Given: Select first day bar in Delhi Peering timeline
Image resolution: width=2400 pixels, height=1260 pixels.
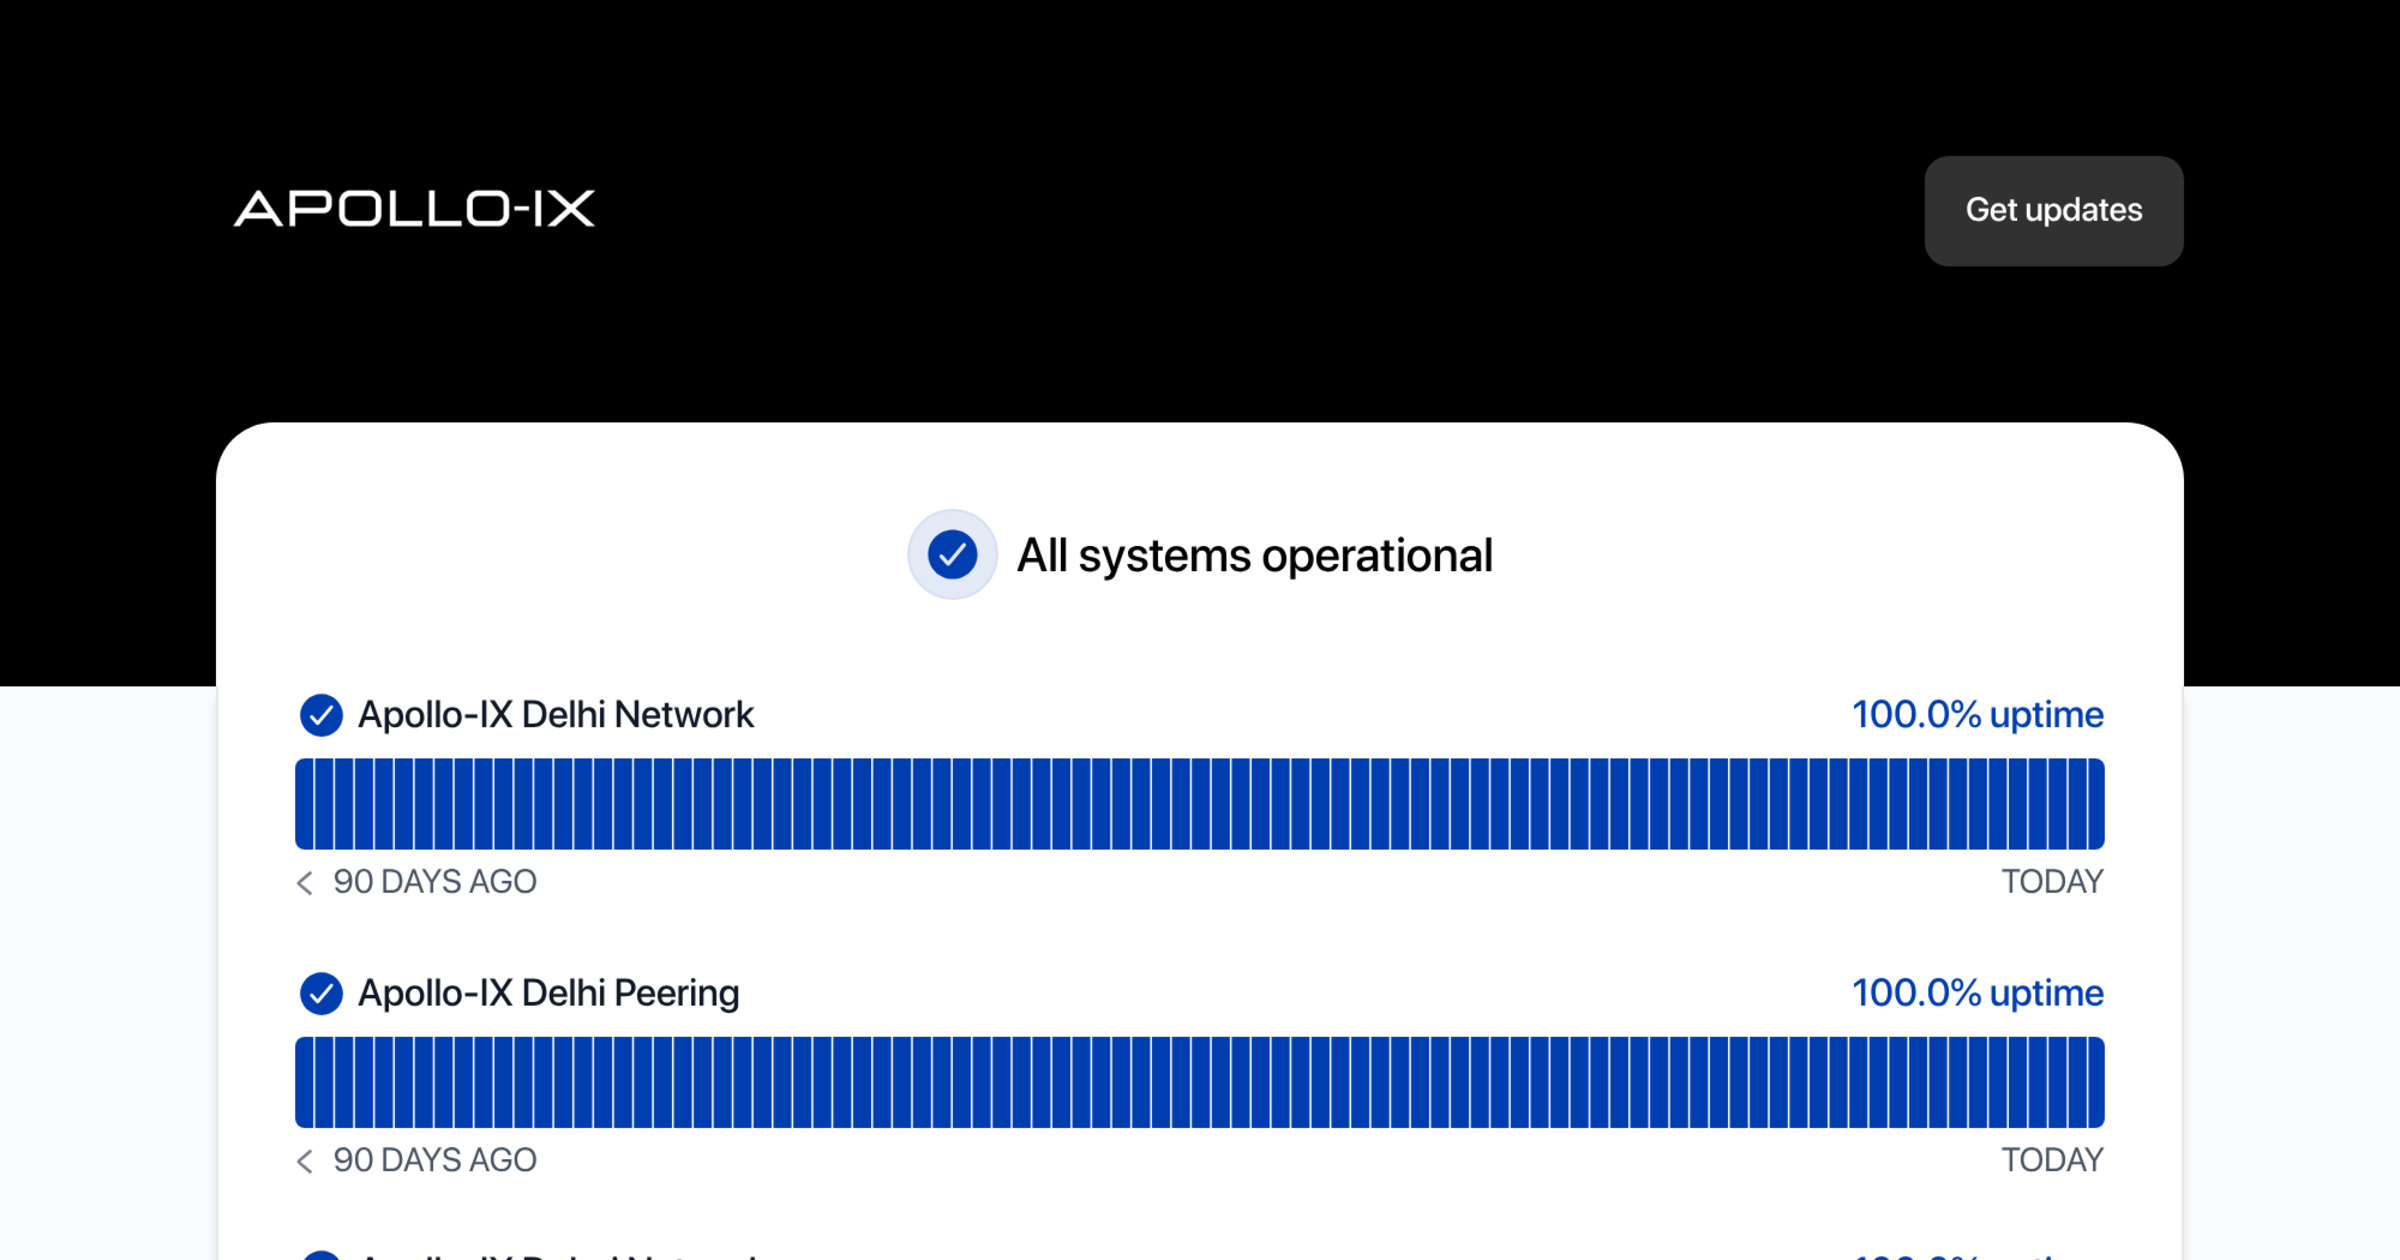Looking at the screenshot, I should click(304, 1082).
